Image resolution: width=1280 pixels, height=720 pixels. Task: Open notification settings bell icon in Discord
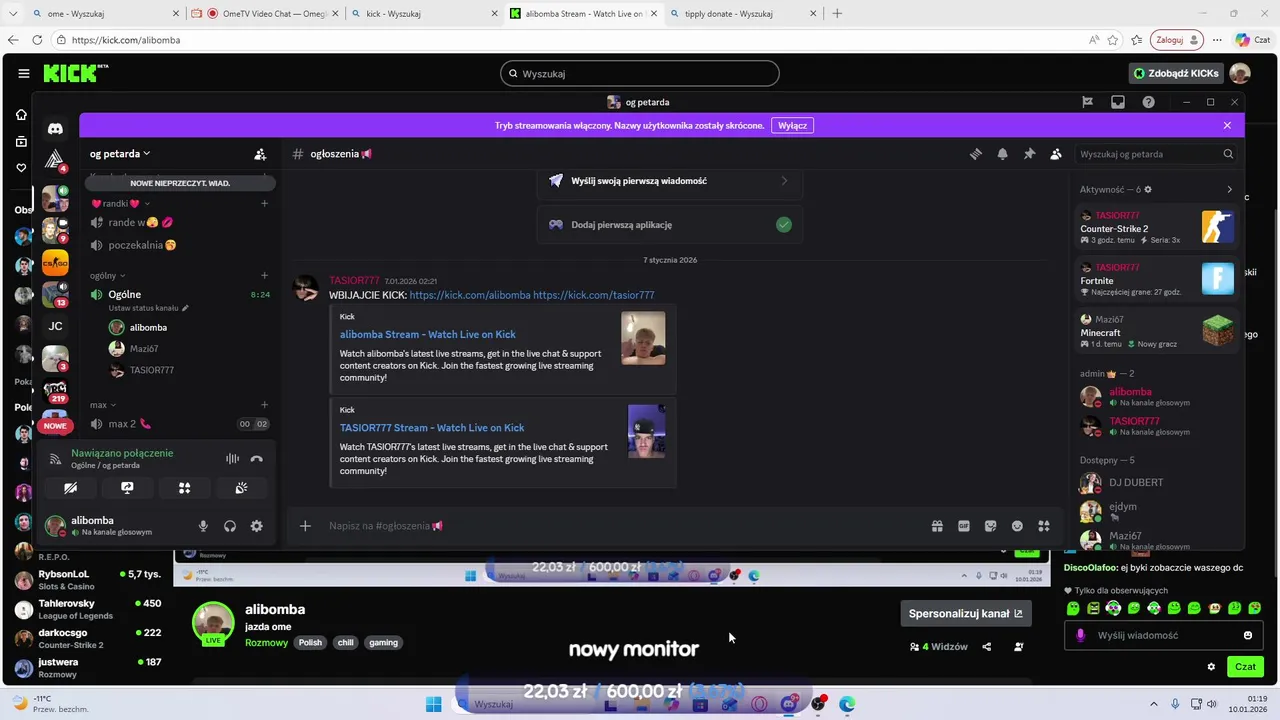(1002, 154)
